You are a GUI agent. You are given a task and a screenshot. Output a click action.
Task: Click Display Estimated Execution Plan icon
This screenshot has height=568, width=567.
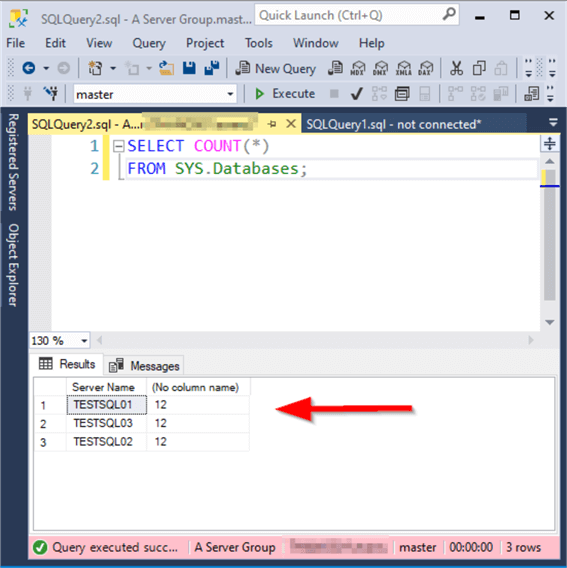(379, 94)
